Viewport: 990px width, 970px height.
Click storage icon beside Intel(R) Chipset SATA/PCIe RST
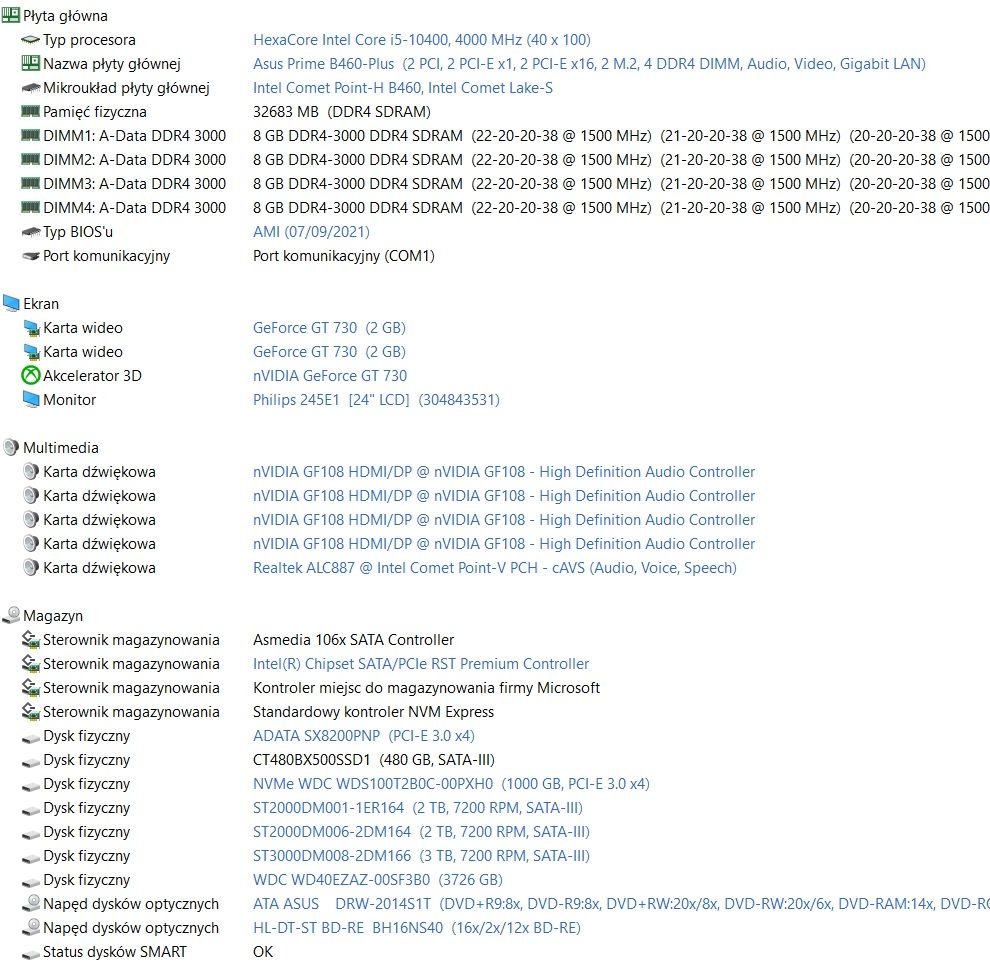[x=30, y=664]
